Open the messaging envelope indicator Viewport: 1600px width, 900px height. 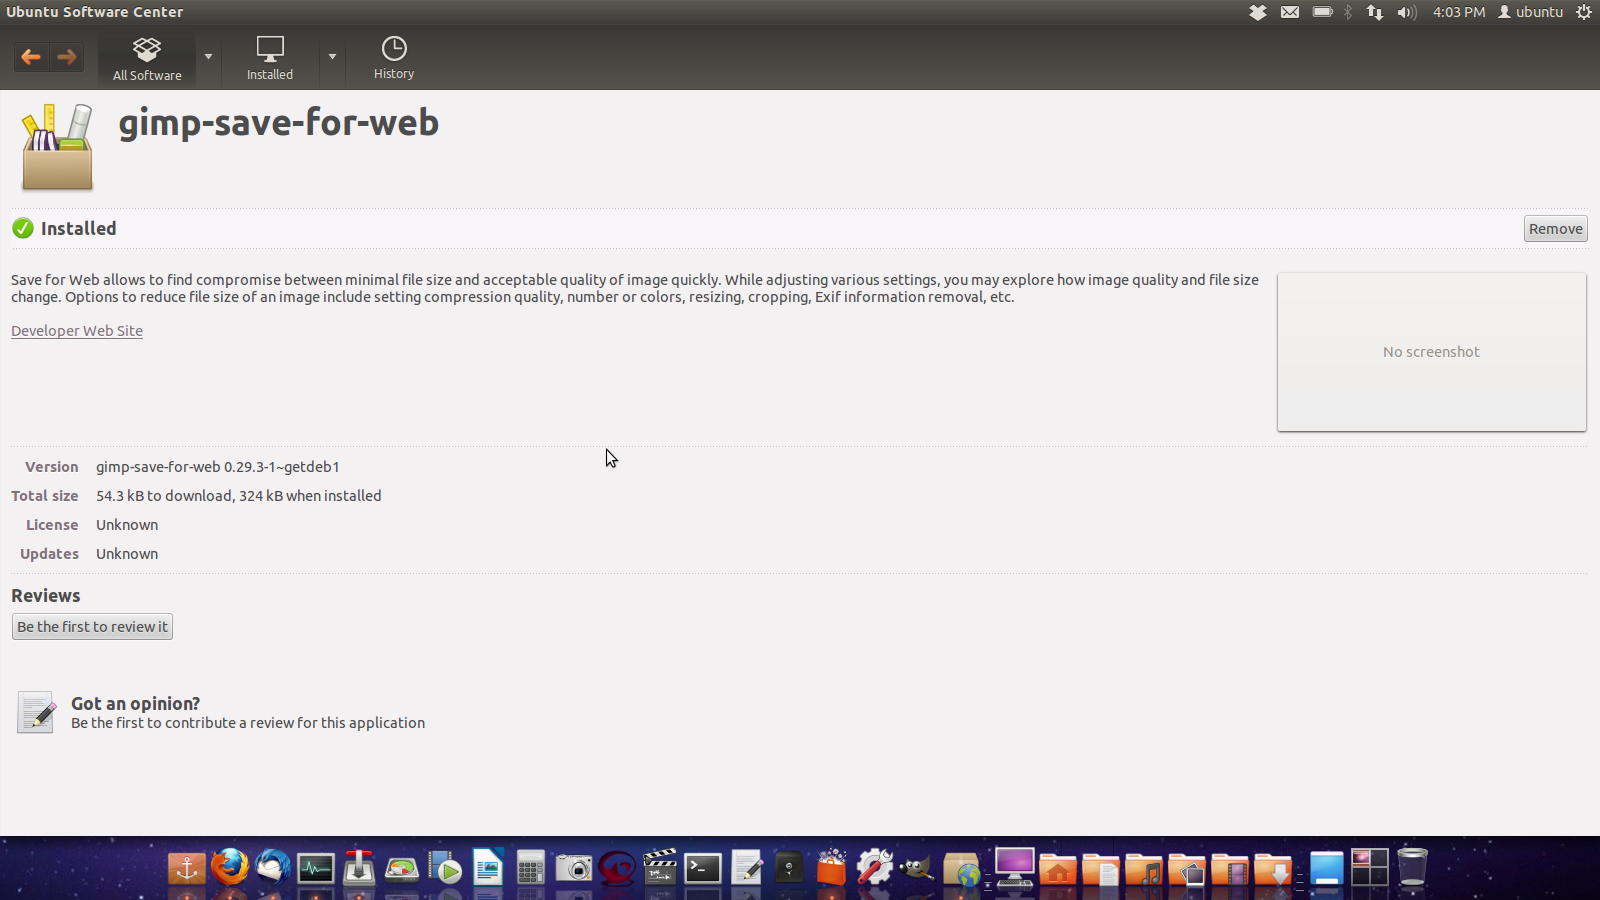point(1290,12)
